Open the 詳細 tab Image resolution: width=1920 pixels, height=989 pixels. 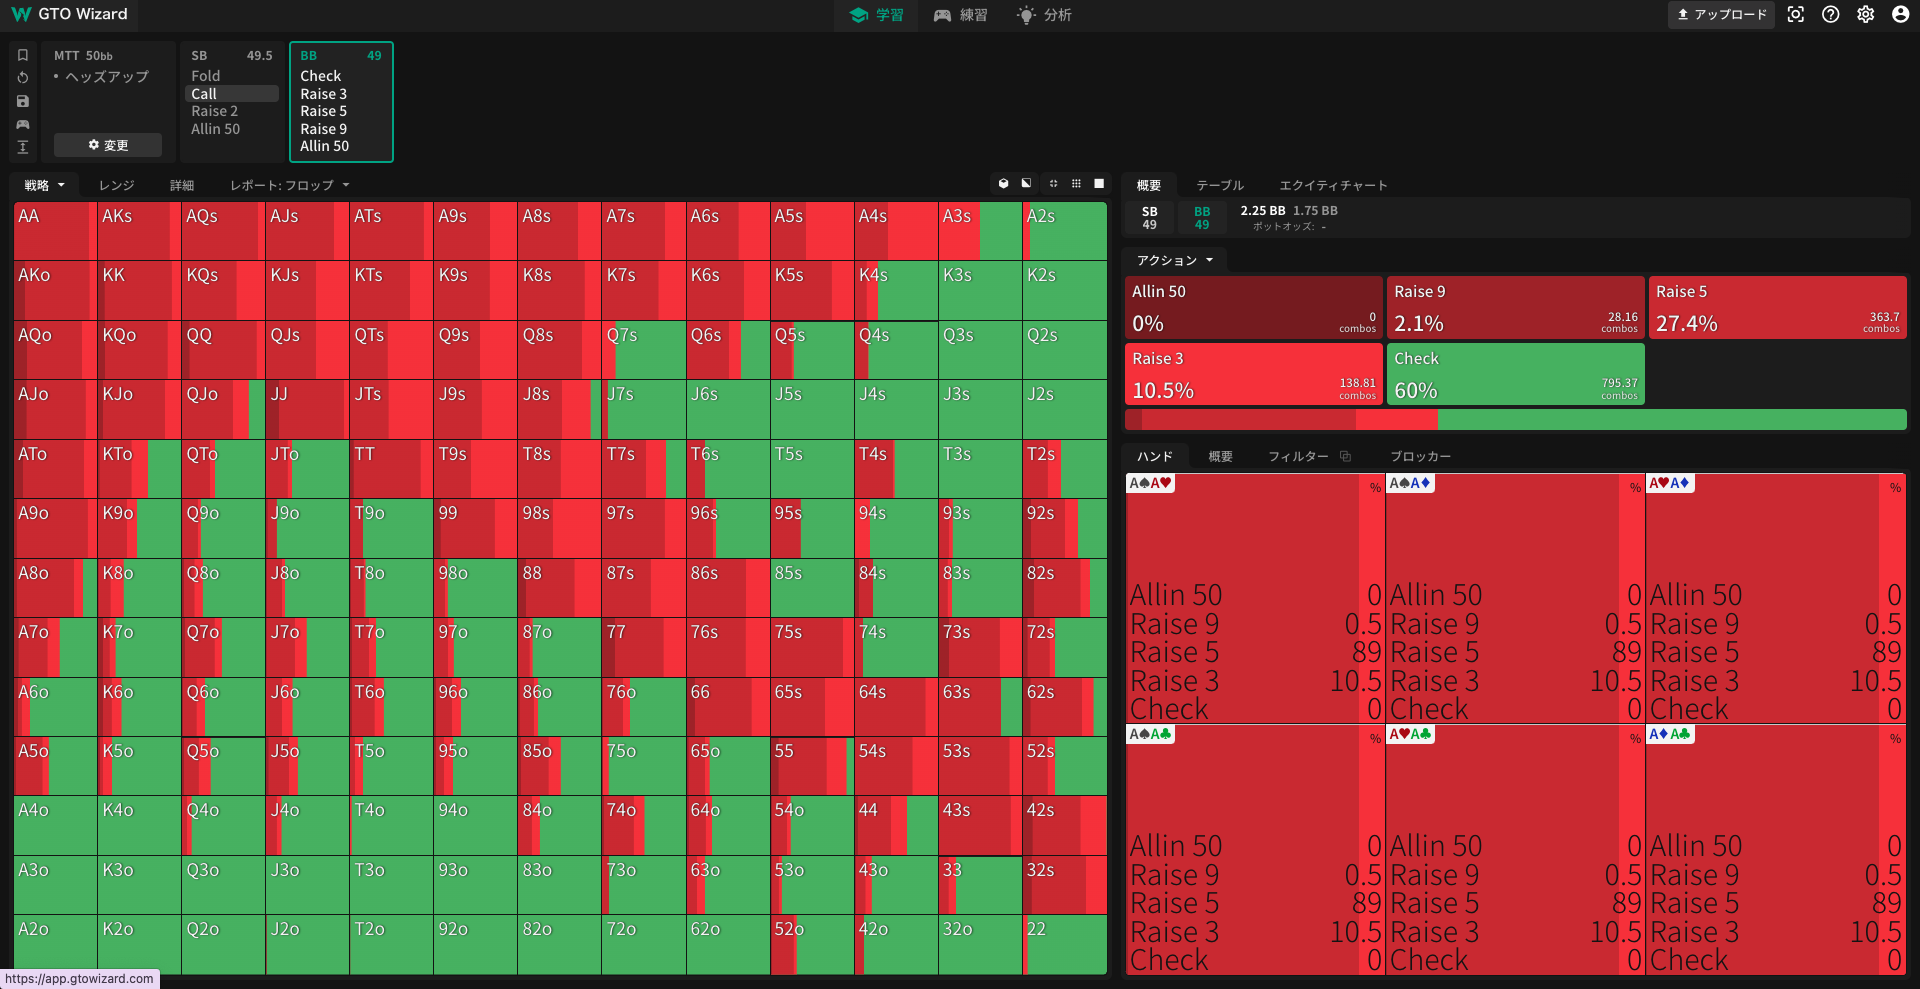182,185
